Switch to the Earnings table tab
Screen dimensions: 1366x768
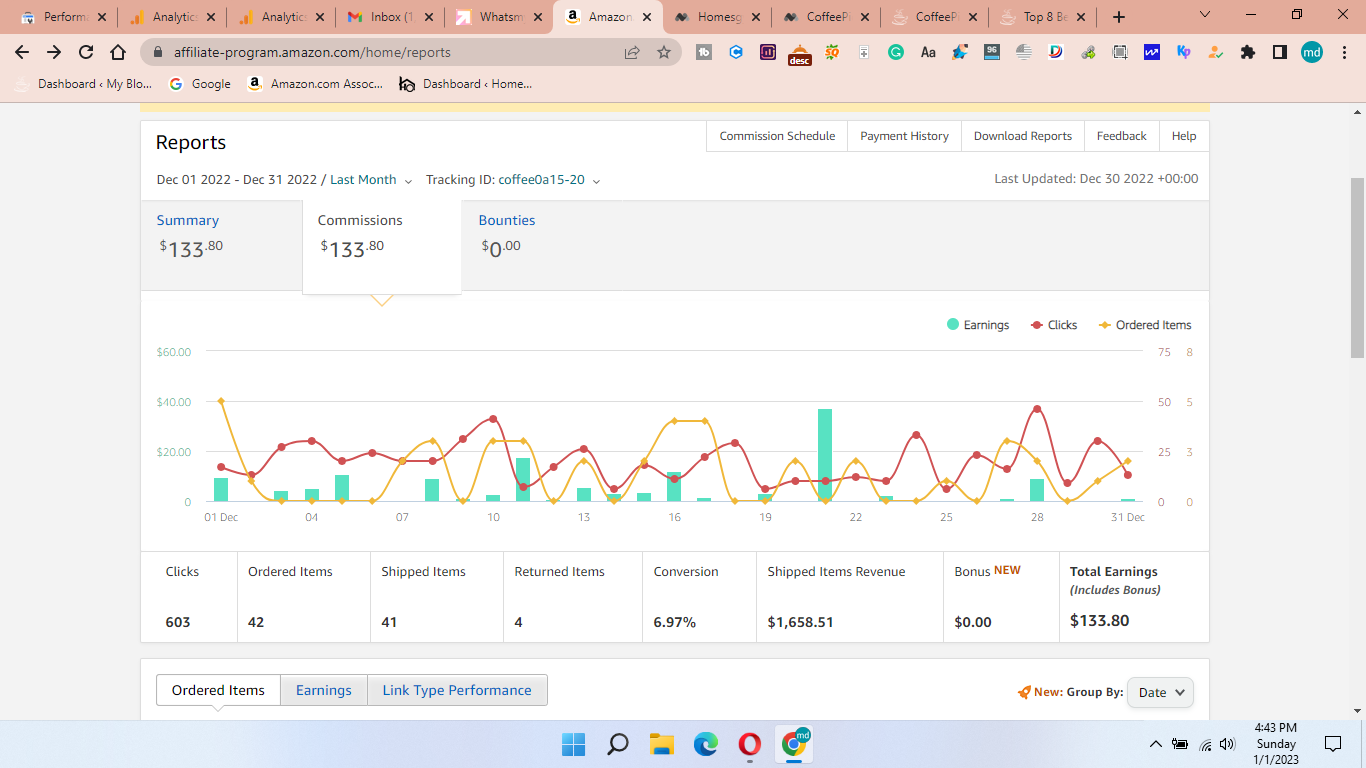[x=324, y=690]
